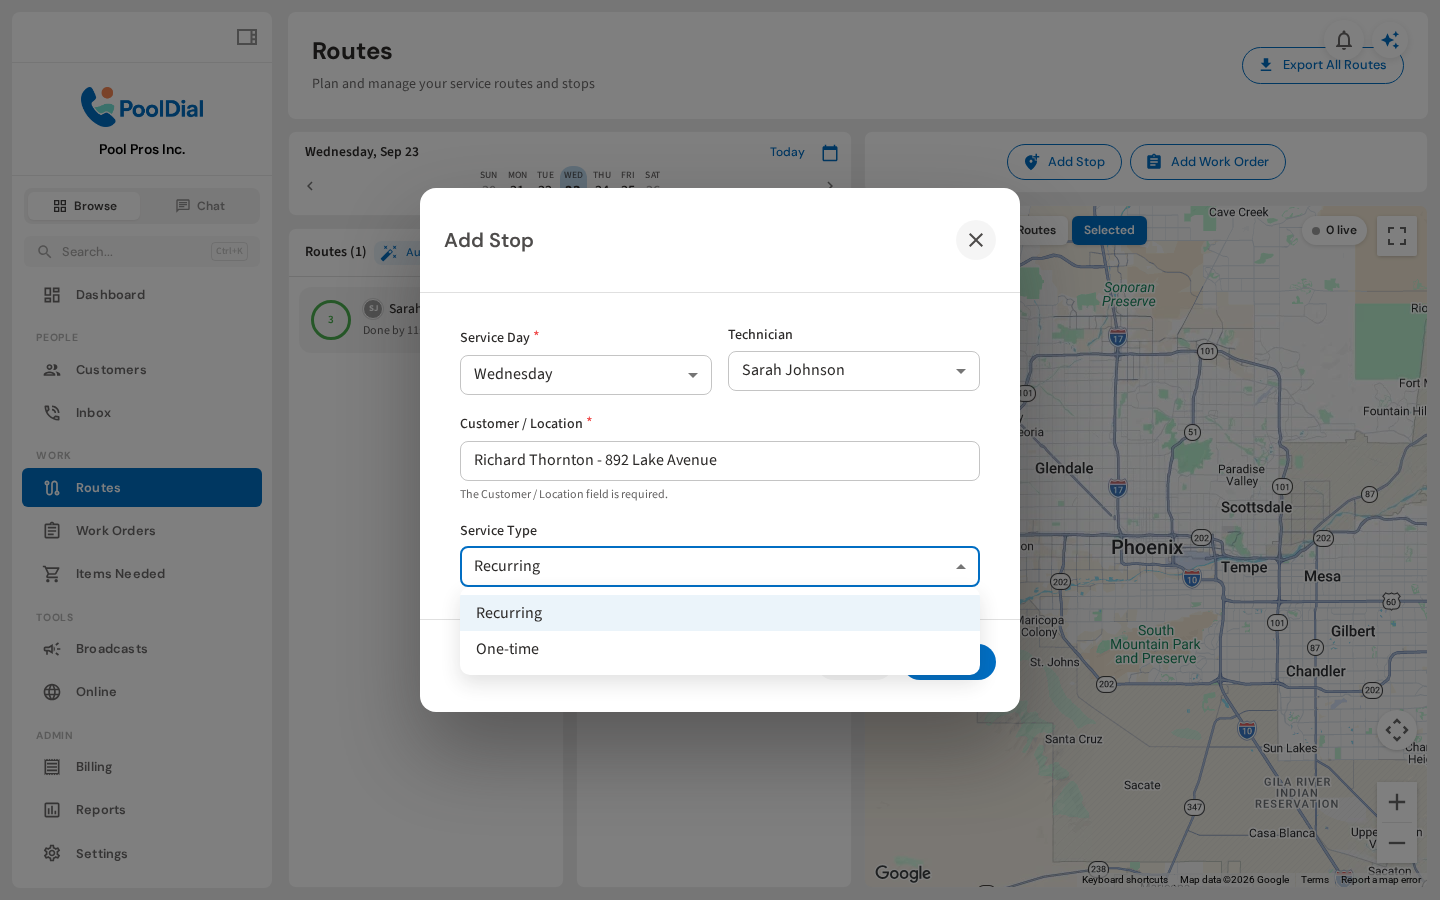Open the calendar date picker icon
The height and width of the screenshot is (900, 1440).
[830, 153]
